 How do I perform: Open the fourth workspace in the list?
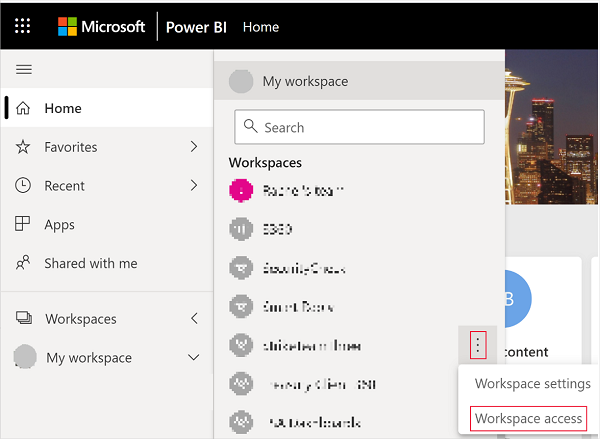tap(359, 307)
